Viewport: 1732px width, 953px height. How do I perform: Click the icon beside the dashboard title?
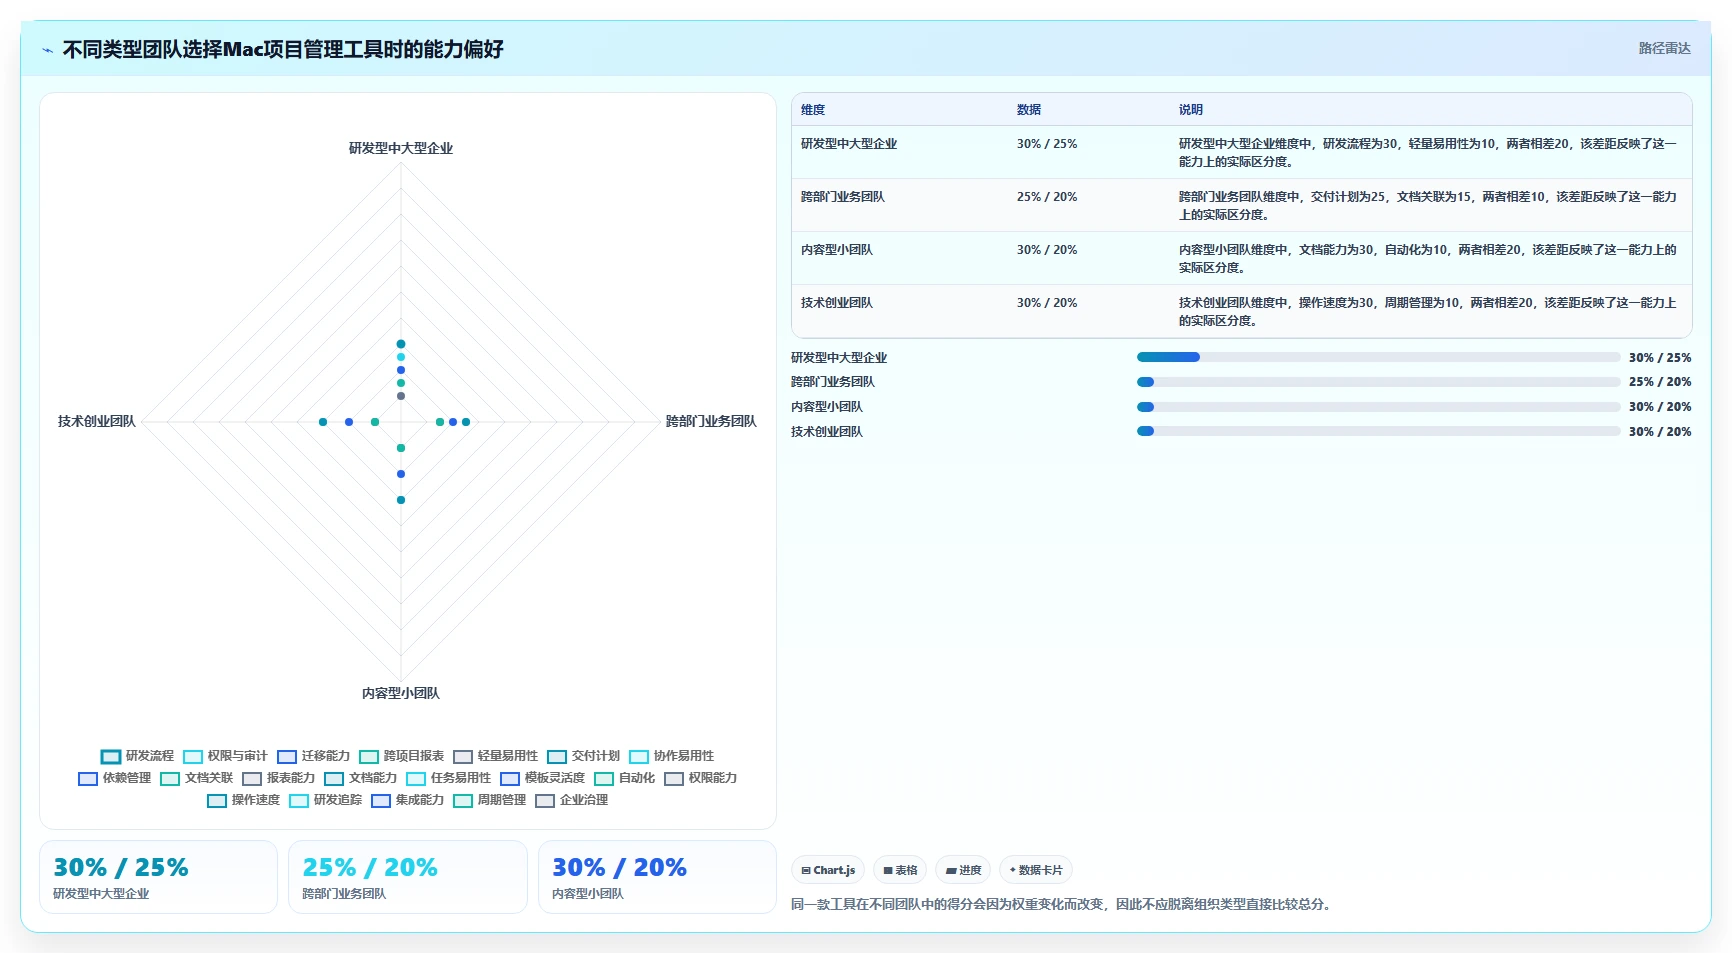47,50
